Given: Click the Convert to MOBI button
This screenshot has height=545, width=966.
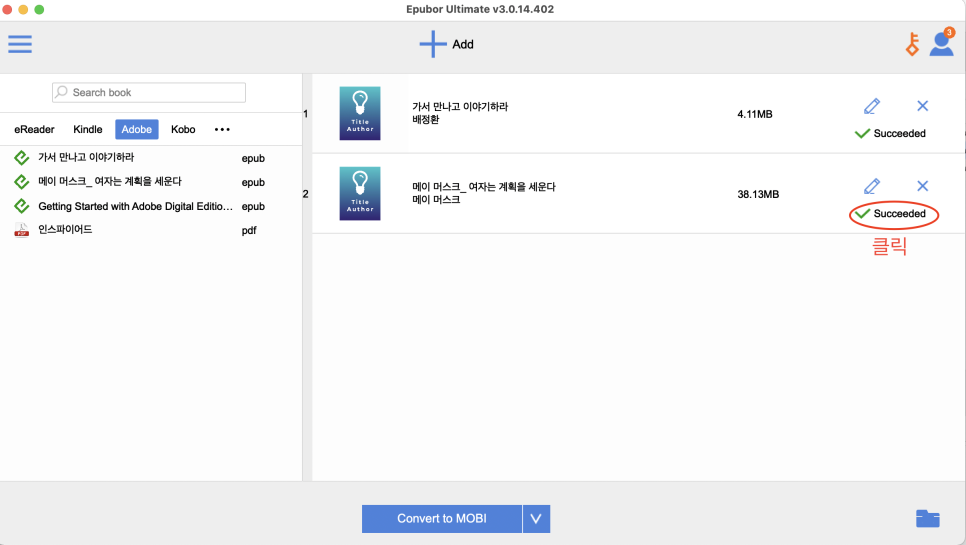Looking at the screenshot, I should point(442,519).
